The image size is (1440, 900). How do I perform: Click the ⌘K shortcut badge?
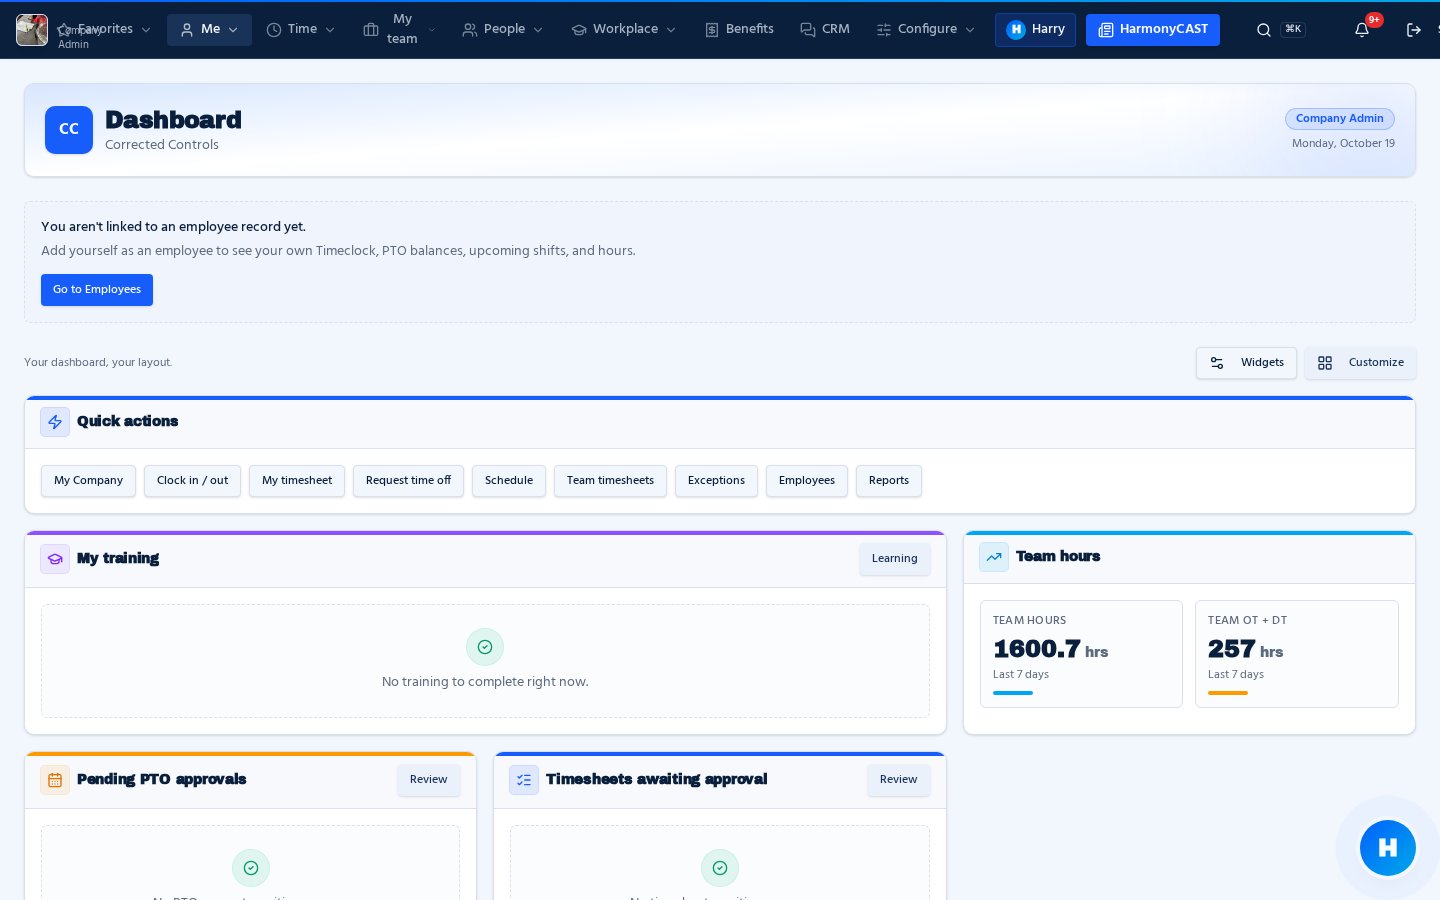[x=1293, y=29]
